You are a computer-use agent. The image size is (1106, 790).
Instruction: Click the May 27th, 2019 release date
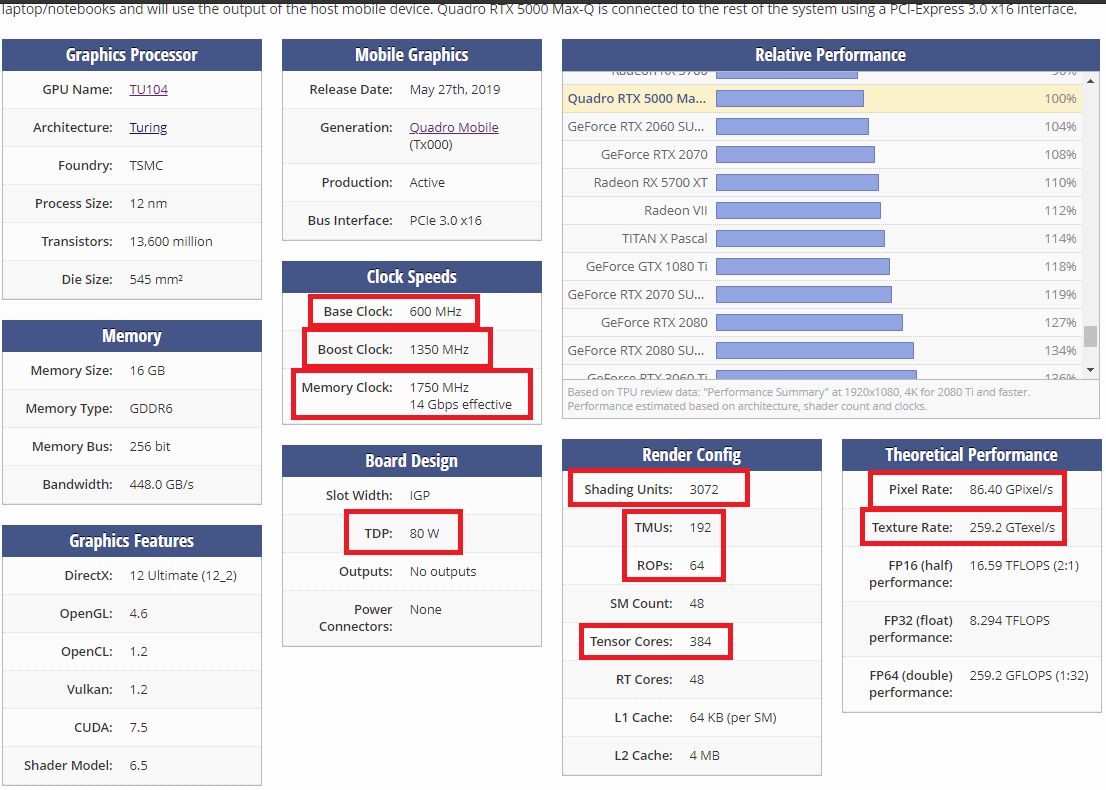pos(455,90)
